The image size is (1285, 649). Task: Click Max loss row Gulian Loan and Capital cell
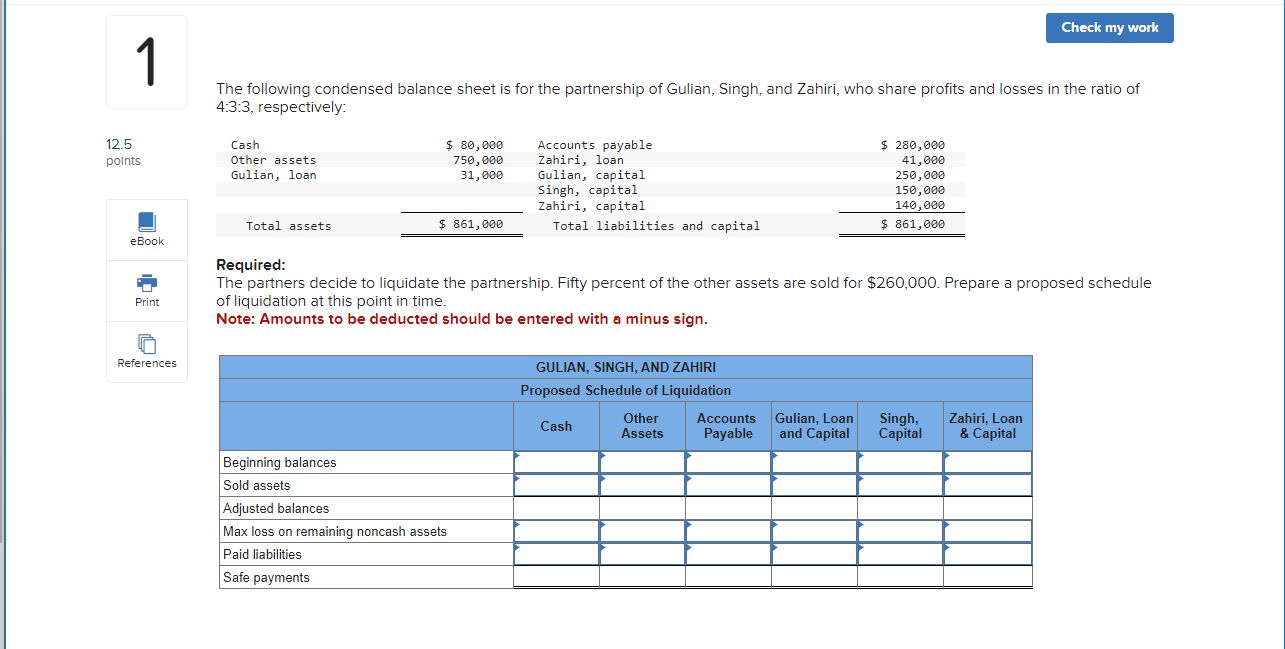click(813, 531)
